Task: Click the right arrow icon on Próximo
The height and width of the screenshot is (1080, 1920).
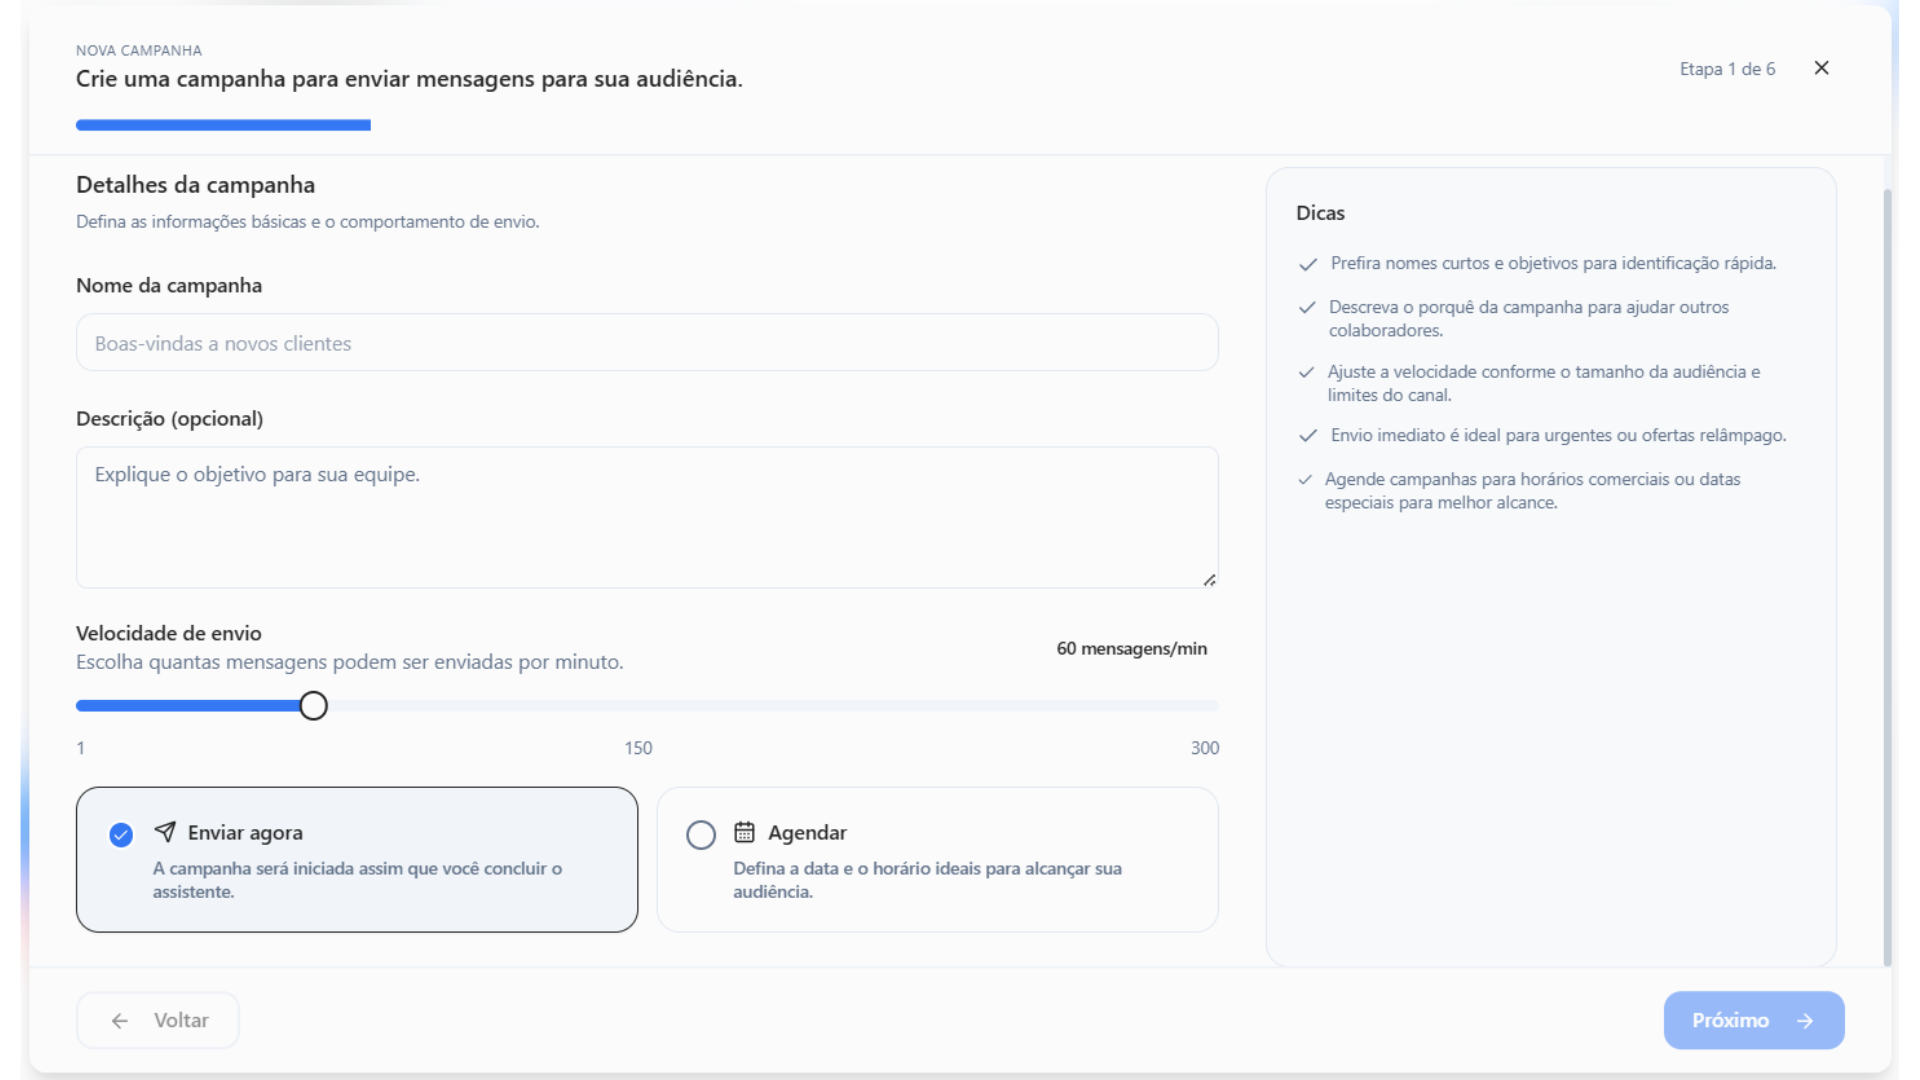Action: click(x=1805, y=1021)
